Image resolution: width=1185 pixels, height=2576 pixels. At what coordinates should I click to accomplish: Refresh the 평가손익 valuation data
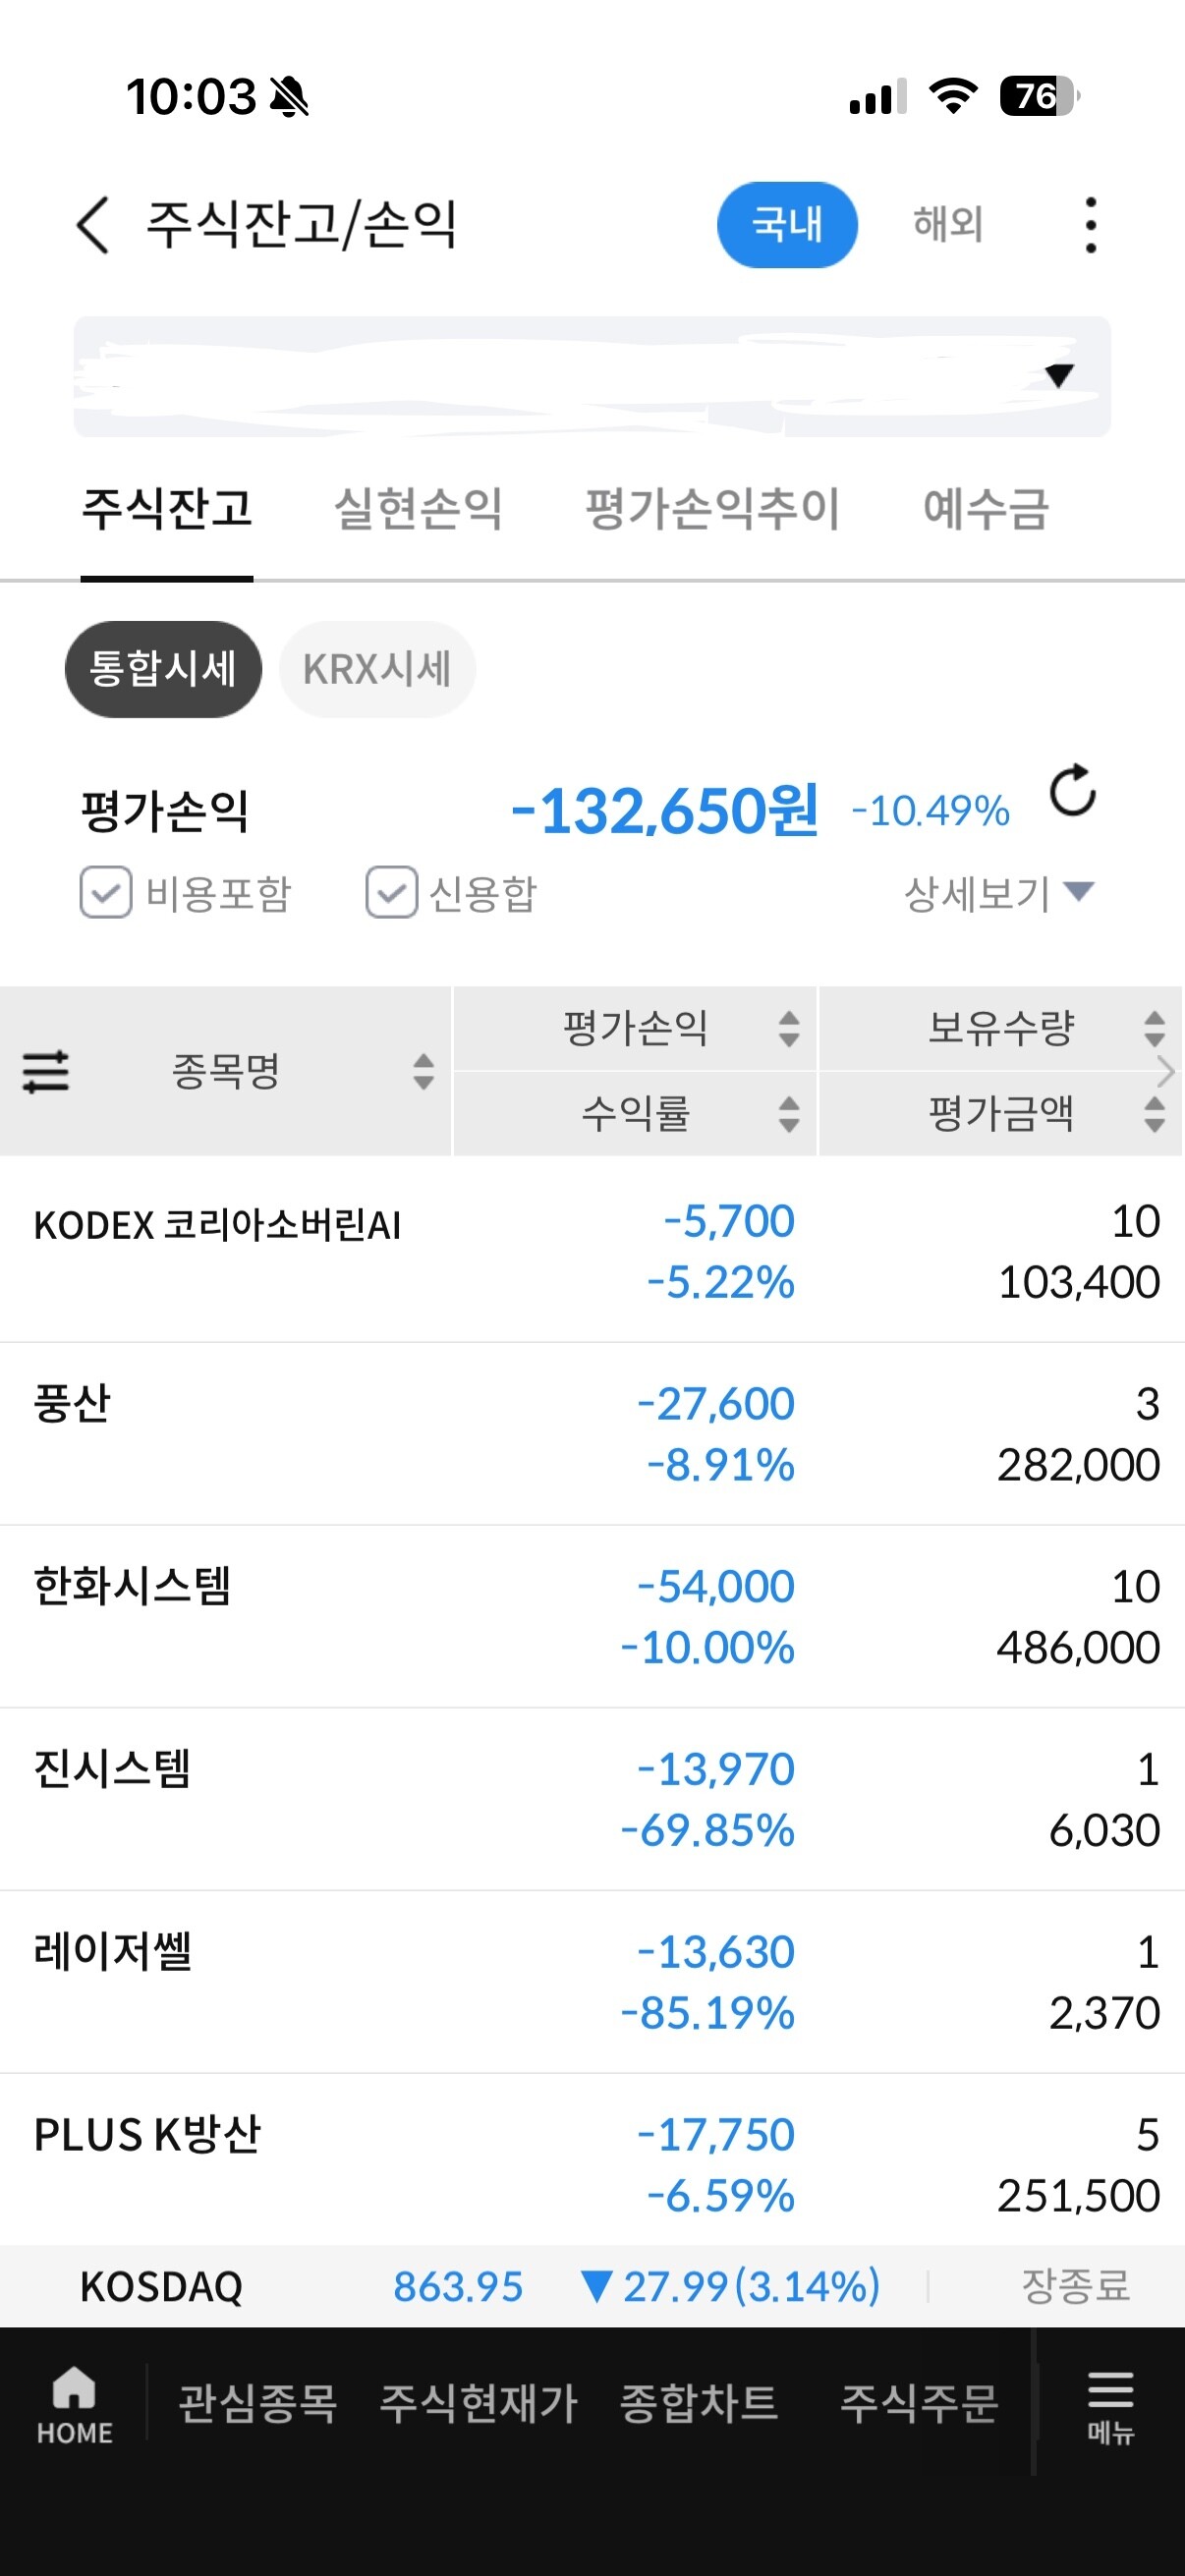1073,792
